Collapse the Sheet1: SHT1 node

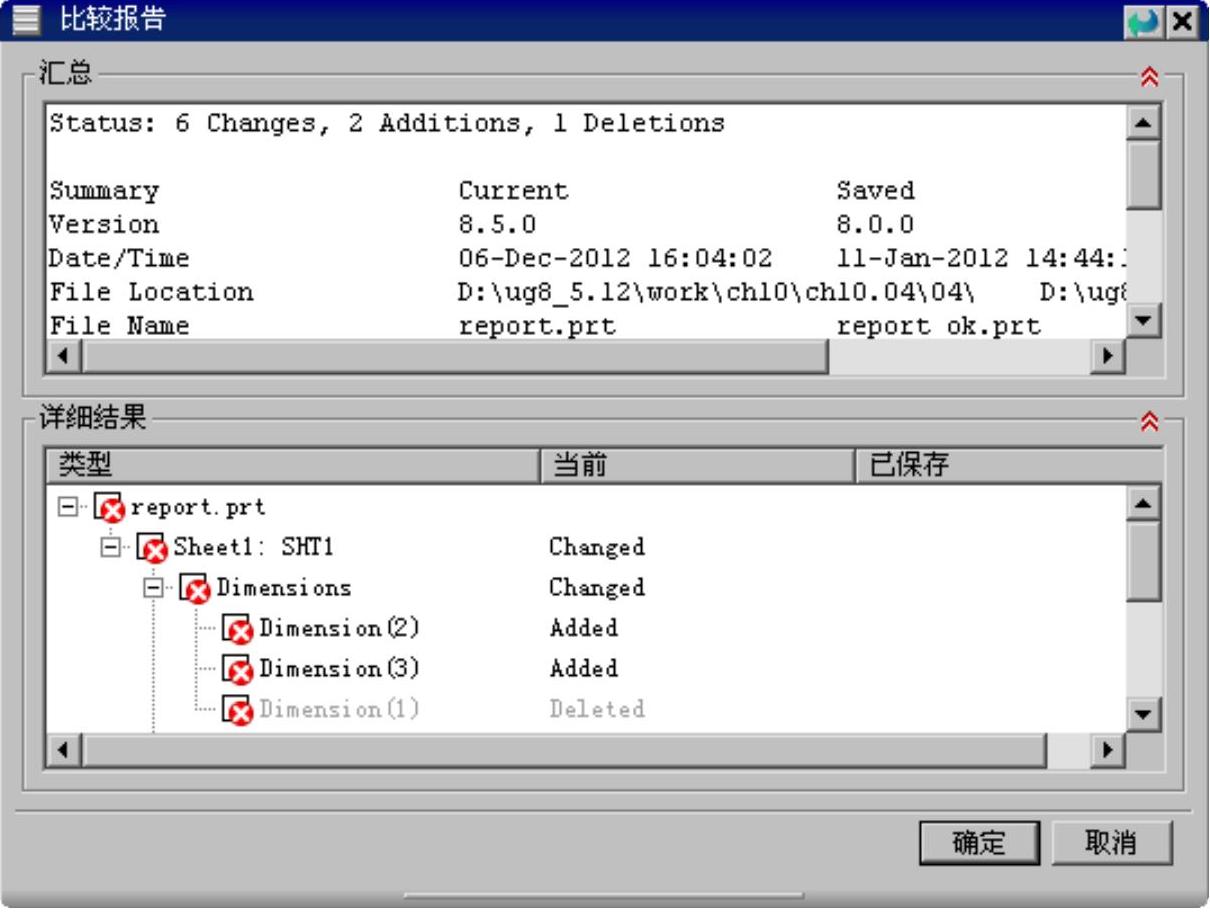coord(111,547)
